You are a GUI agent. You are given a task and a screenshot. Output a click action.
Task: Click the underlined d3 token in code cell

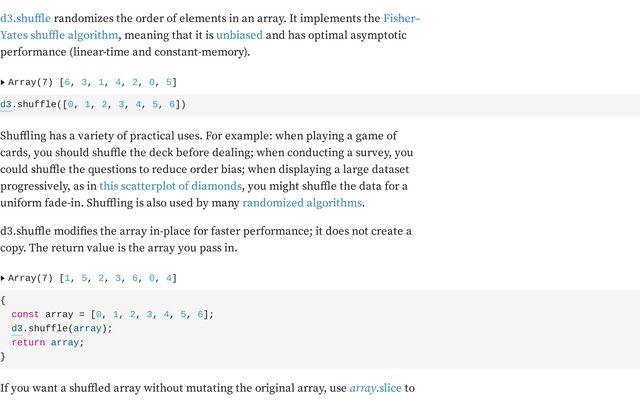click(x=6, y=104)
